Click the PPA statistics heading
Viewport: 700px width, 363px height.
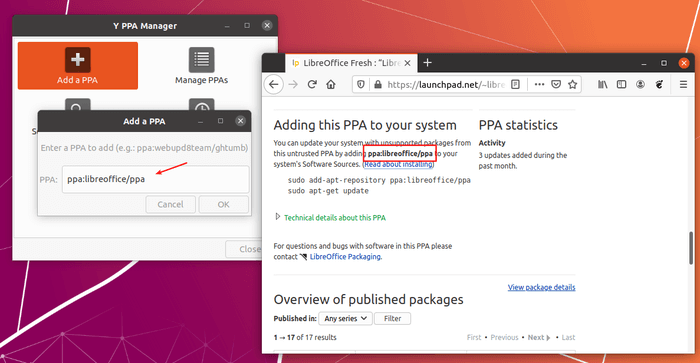pos(518,125)
